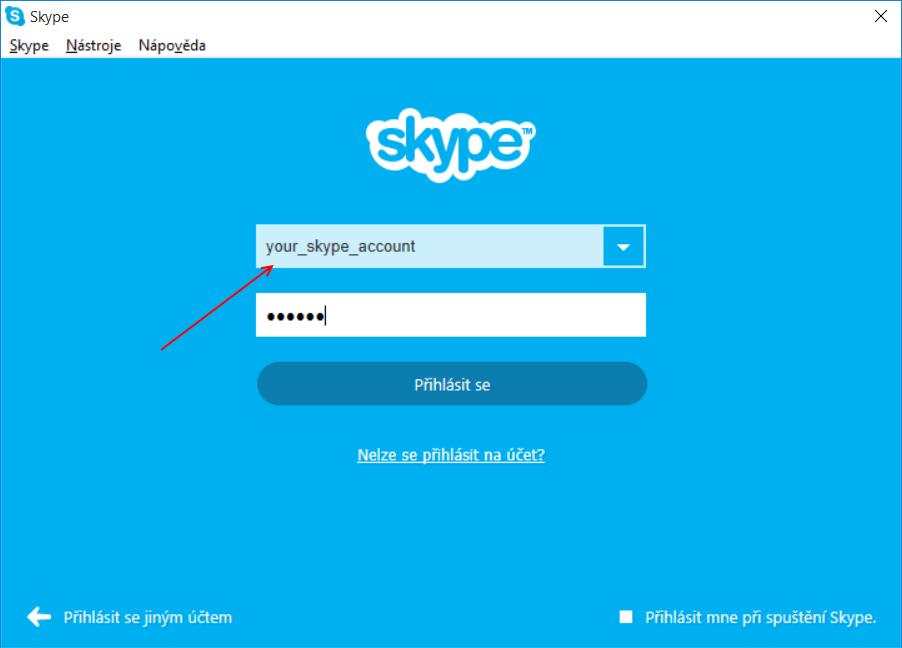Enable Přihlásit mne při spuštění Skype checkbox
Viewport: 902px width, 648px height.
tap(626, 617)
